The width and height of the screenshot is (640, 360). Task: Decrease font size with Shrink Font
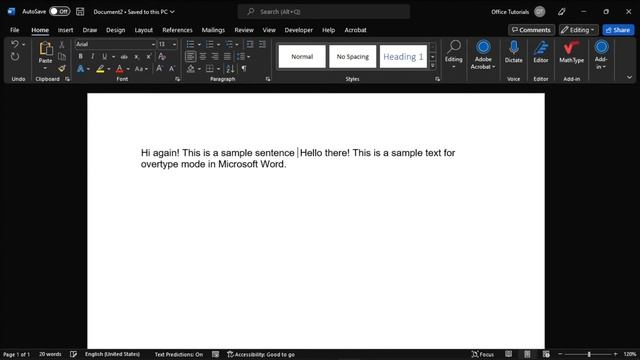pos(172,69)
